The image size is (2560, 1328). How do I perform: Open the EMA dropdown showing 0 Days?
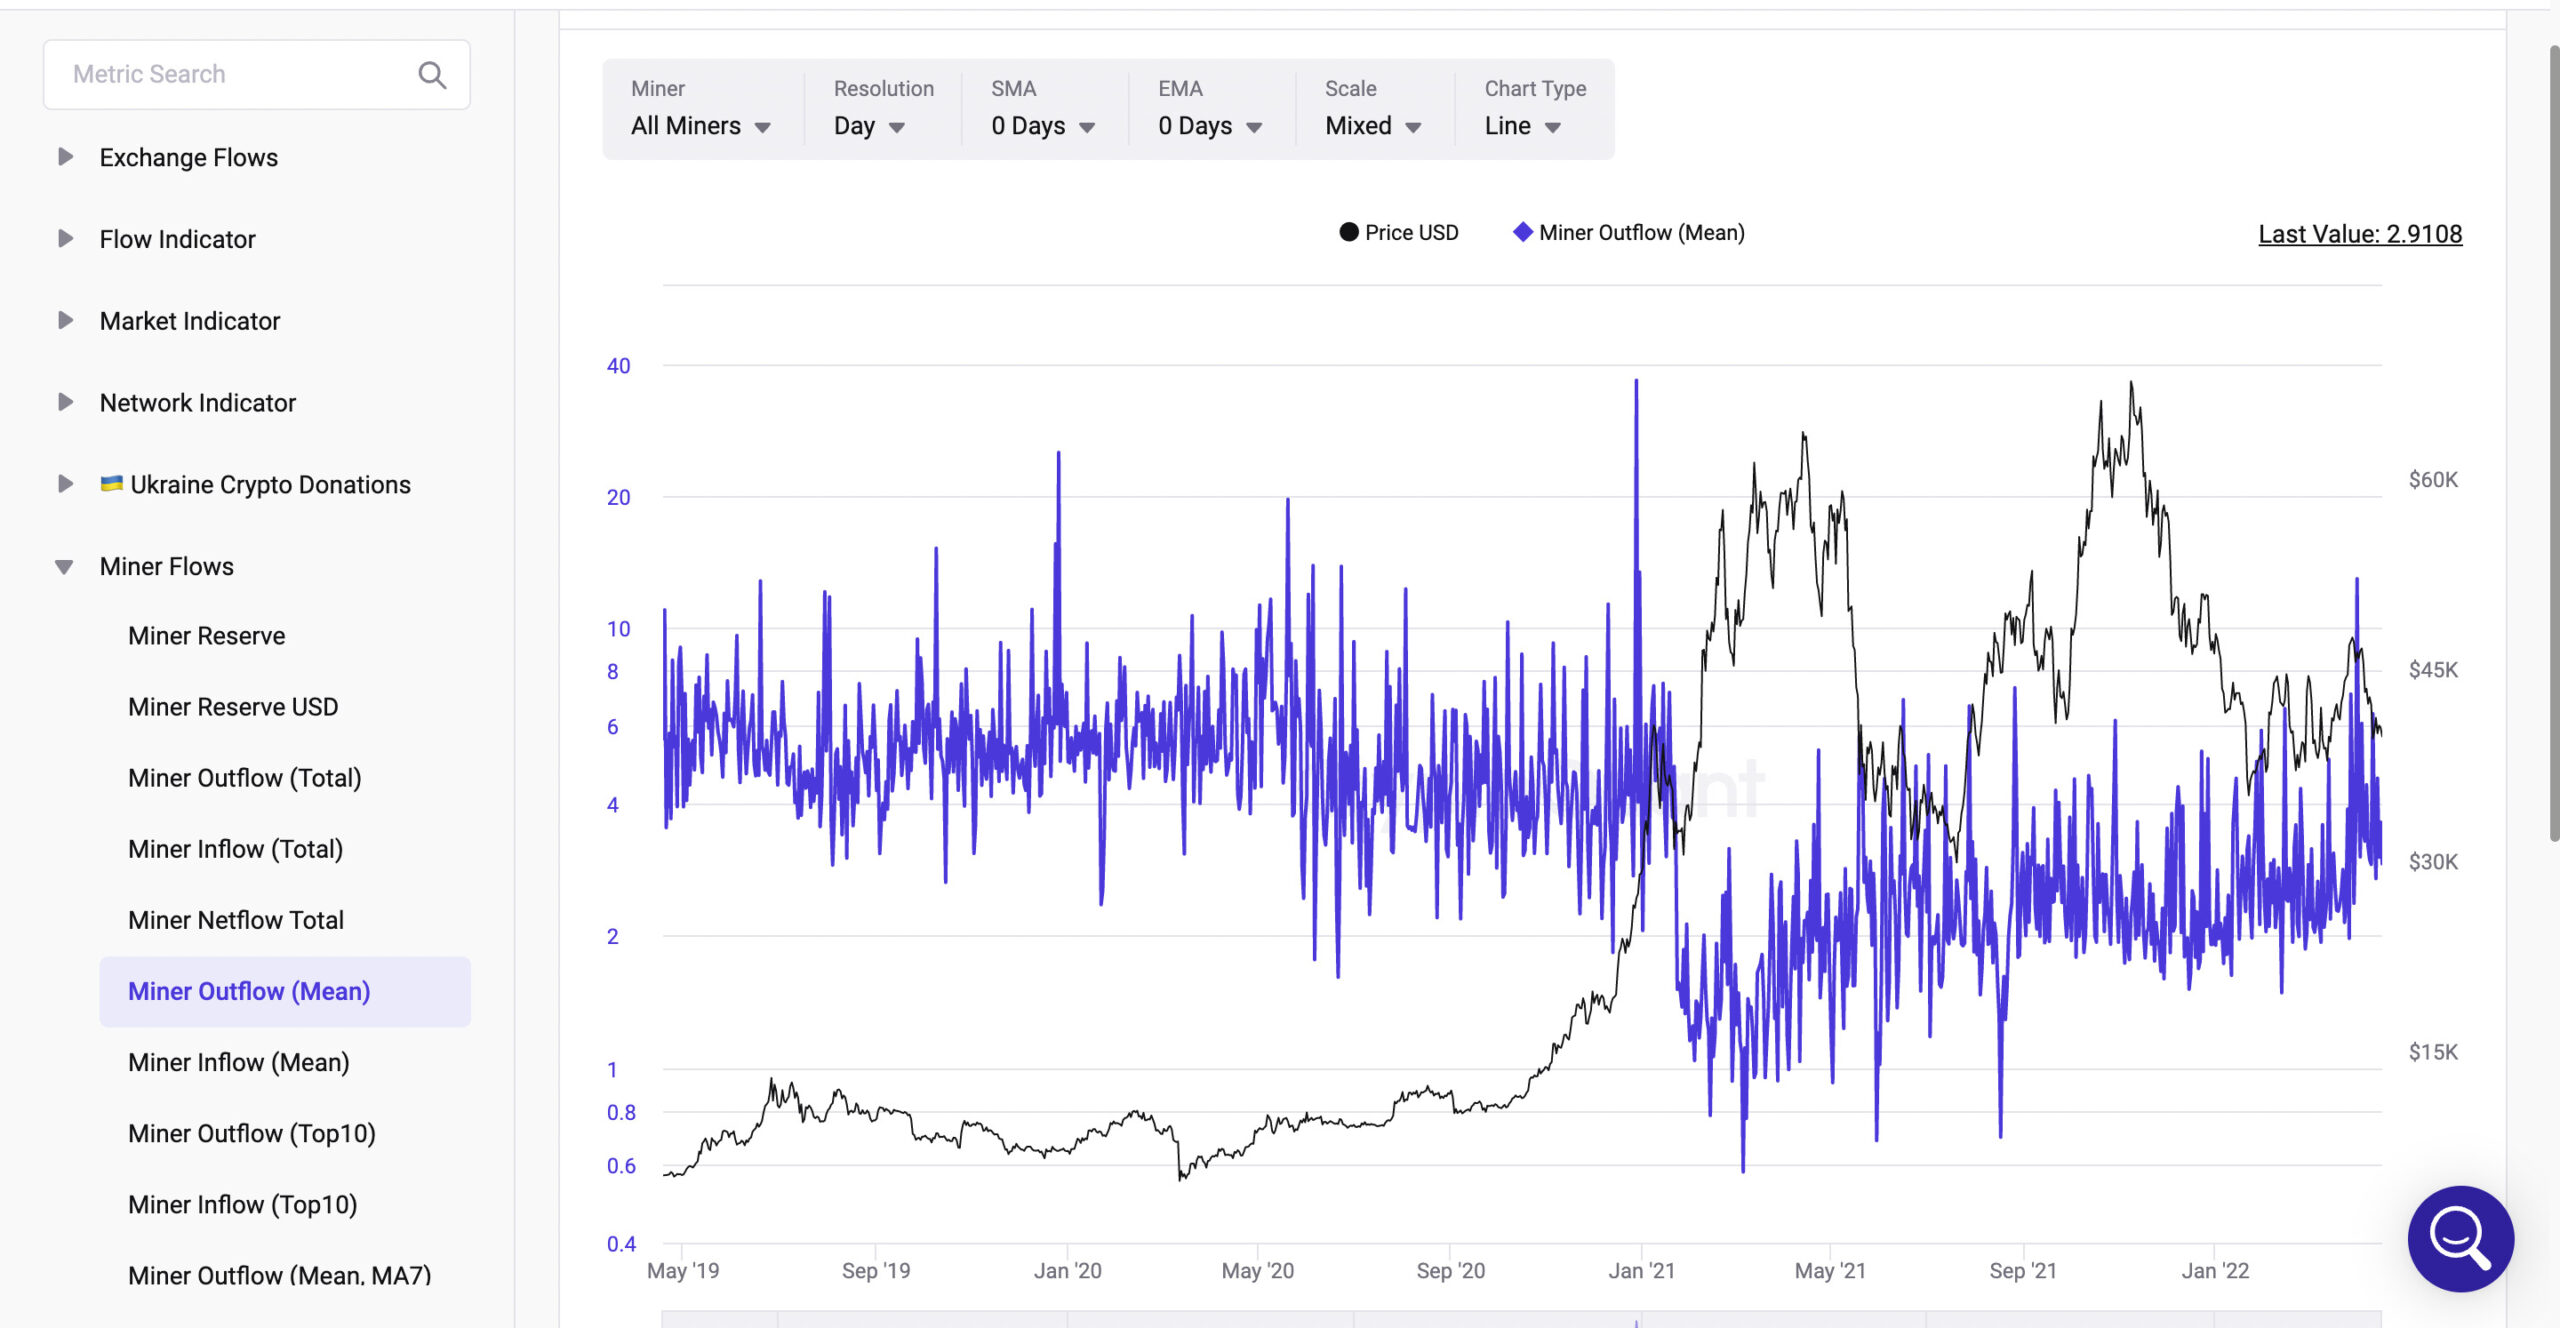coord(1210,126)
